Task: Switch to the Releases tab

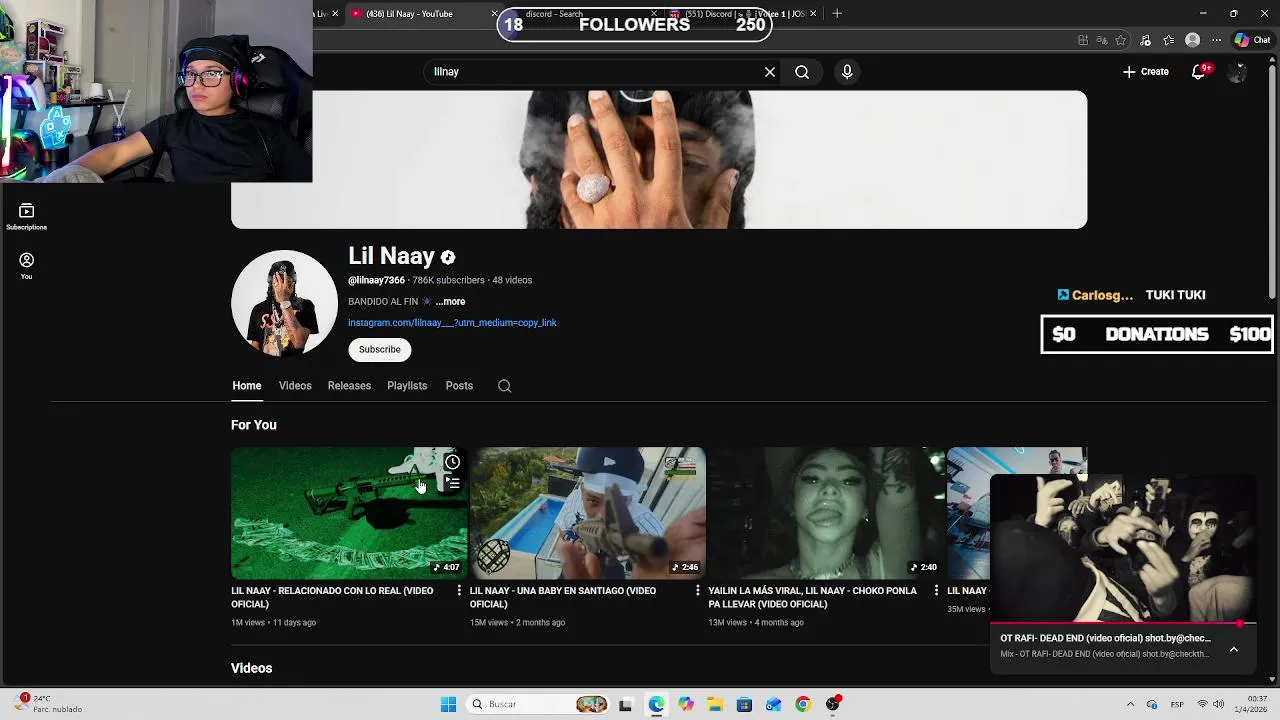Action: pyautogui.click(x=349, y=386)
